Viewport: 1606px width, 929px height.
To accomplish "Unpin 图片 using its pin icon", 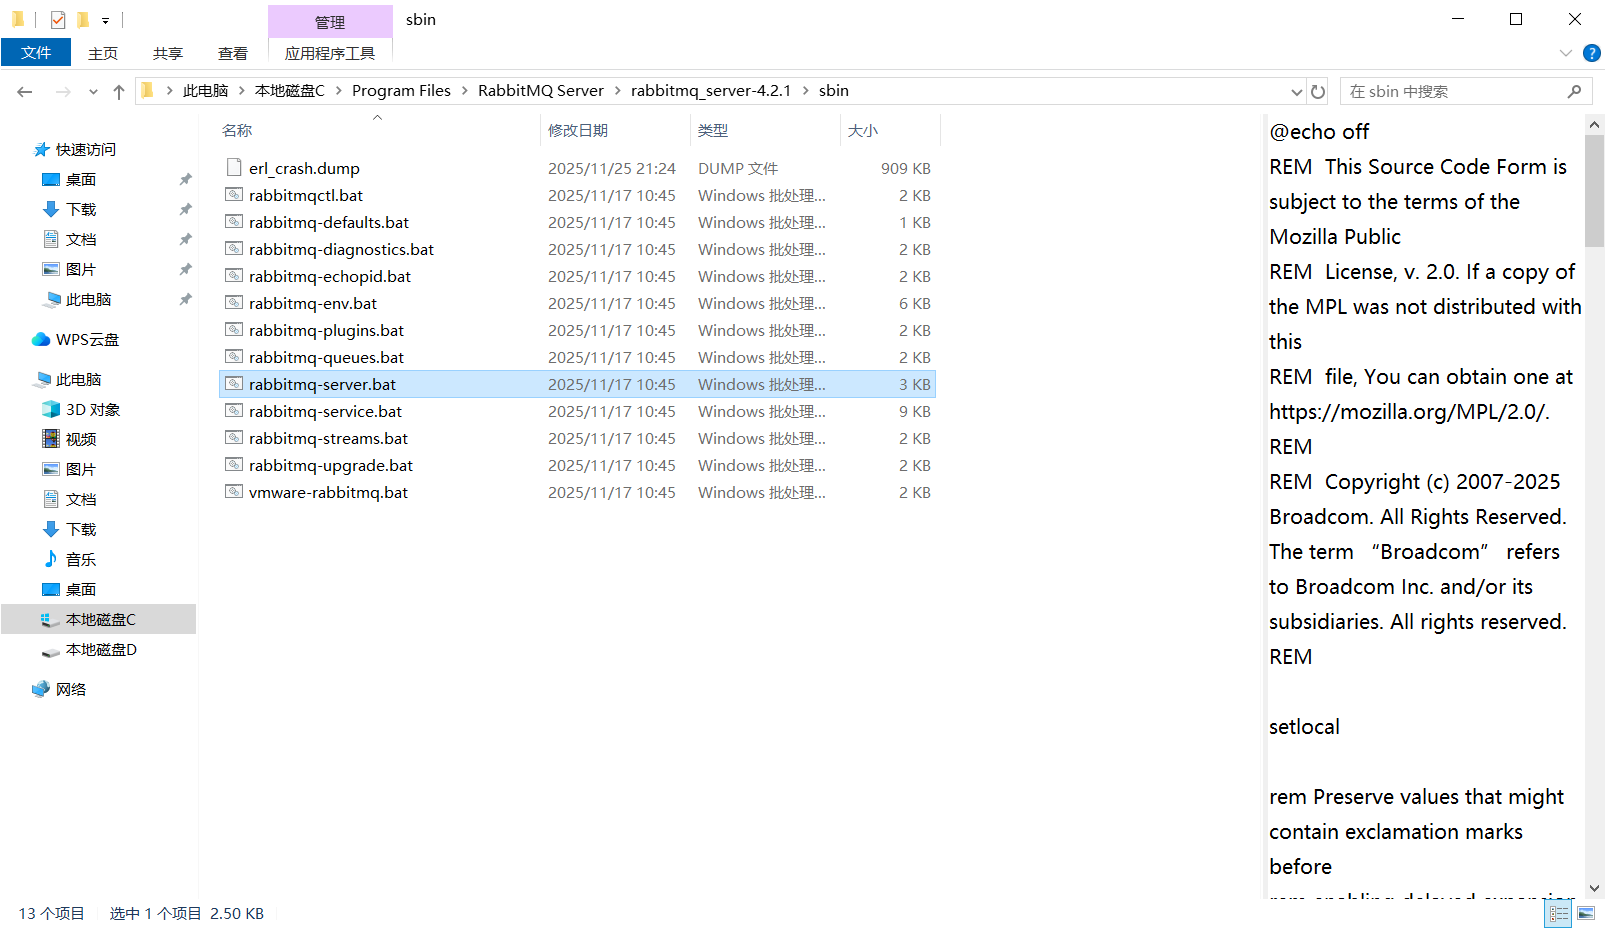I will (185, 270).
